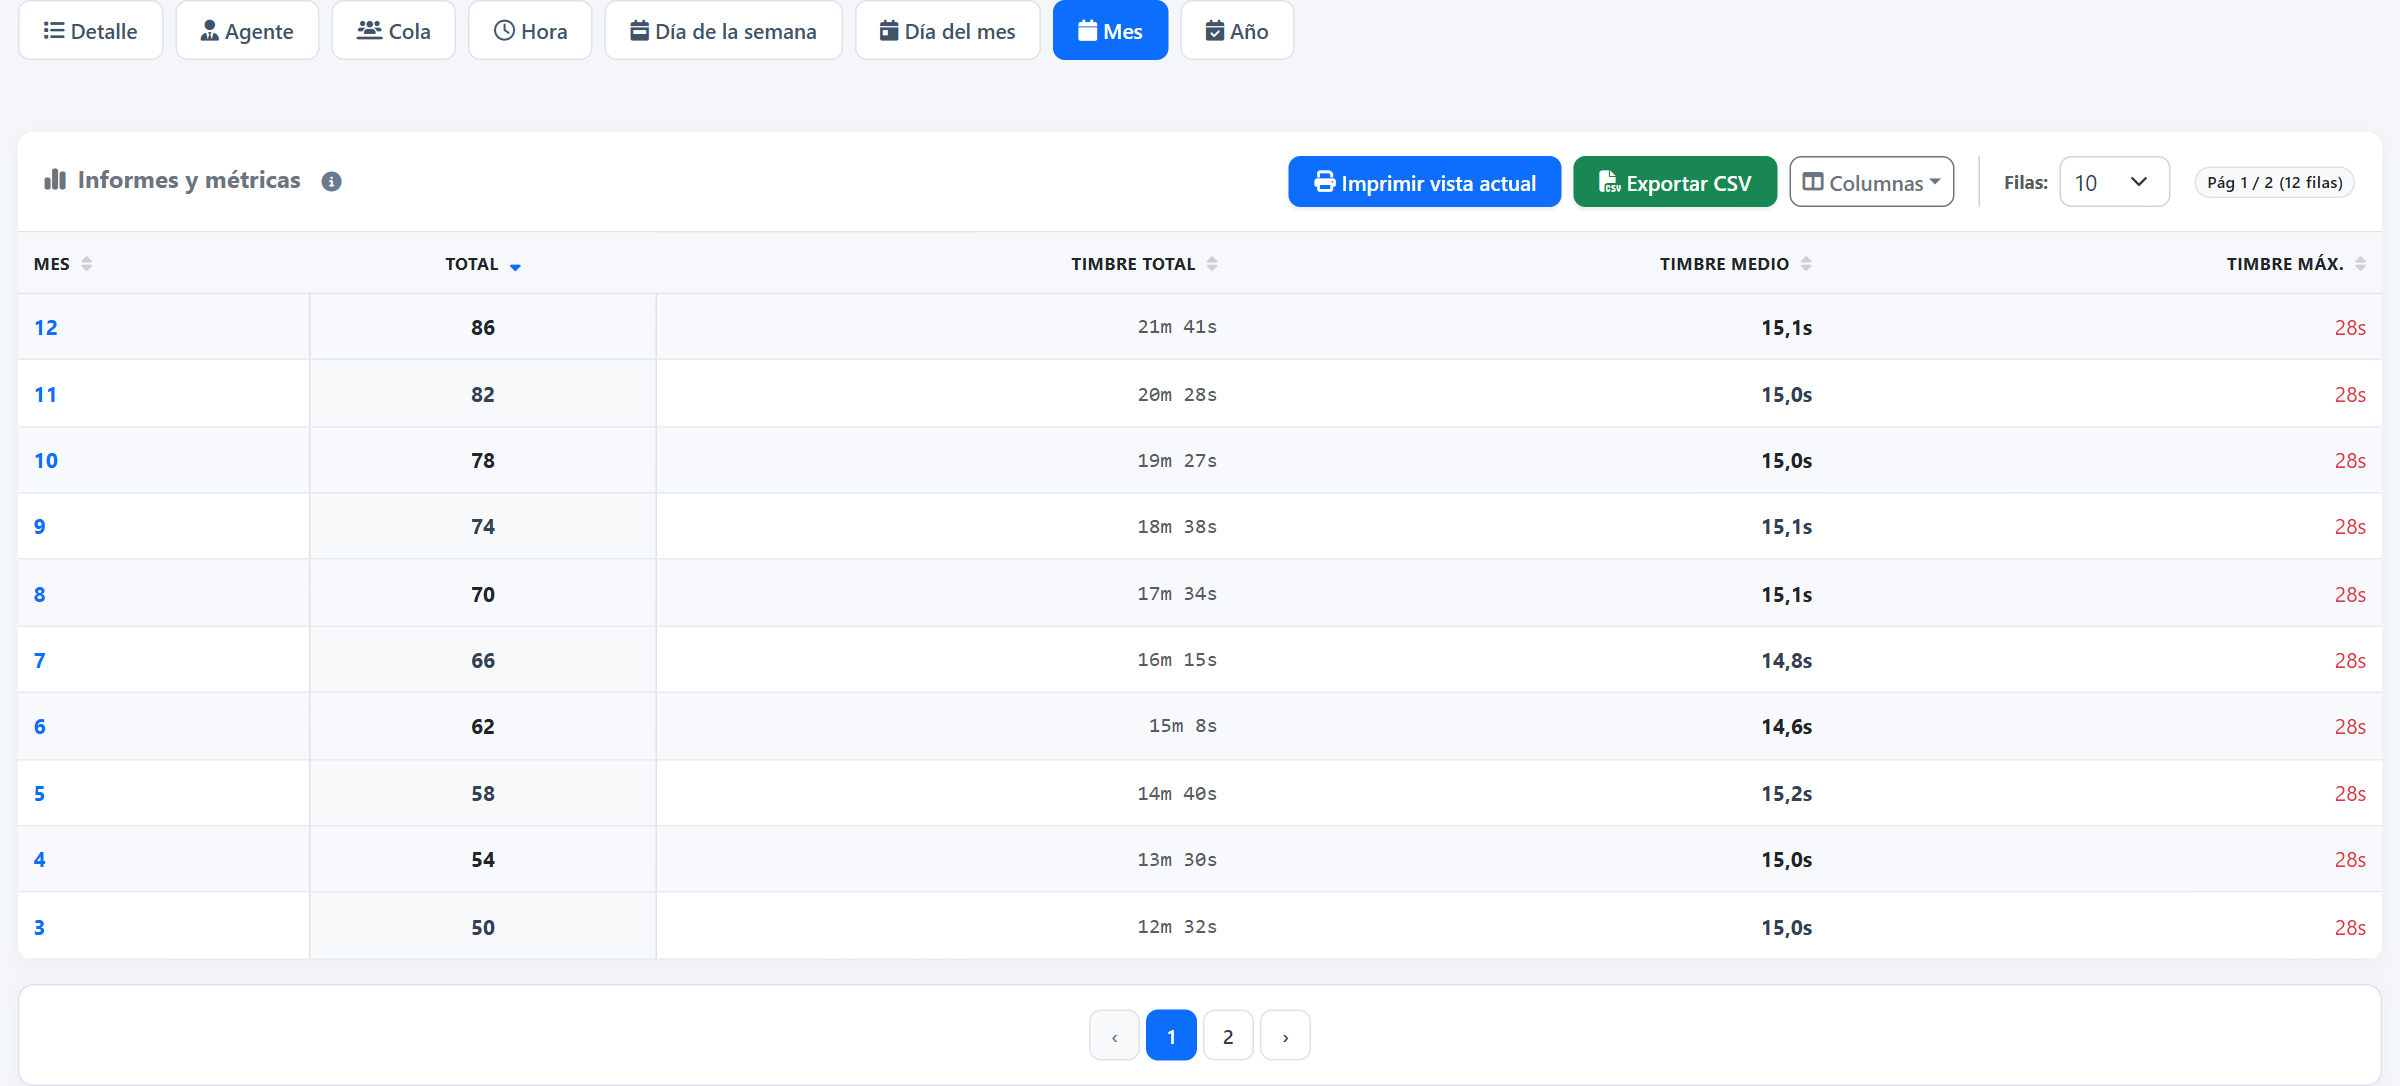Click the timbre total 21m 41s

1177,327
